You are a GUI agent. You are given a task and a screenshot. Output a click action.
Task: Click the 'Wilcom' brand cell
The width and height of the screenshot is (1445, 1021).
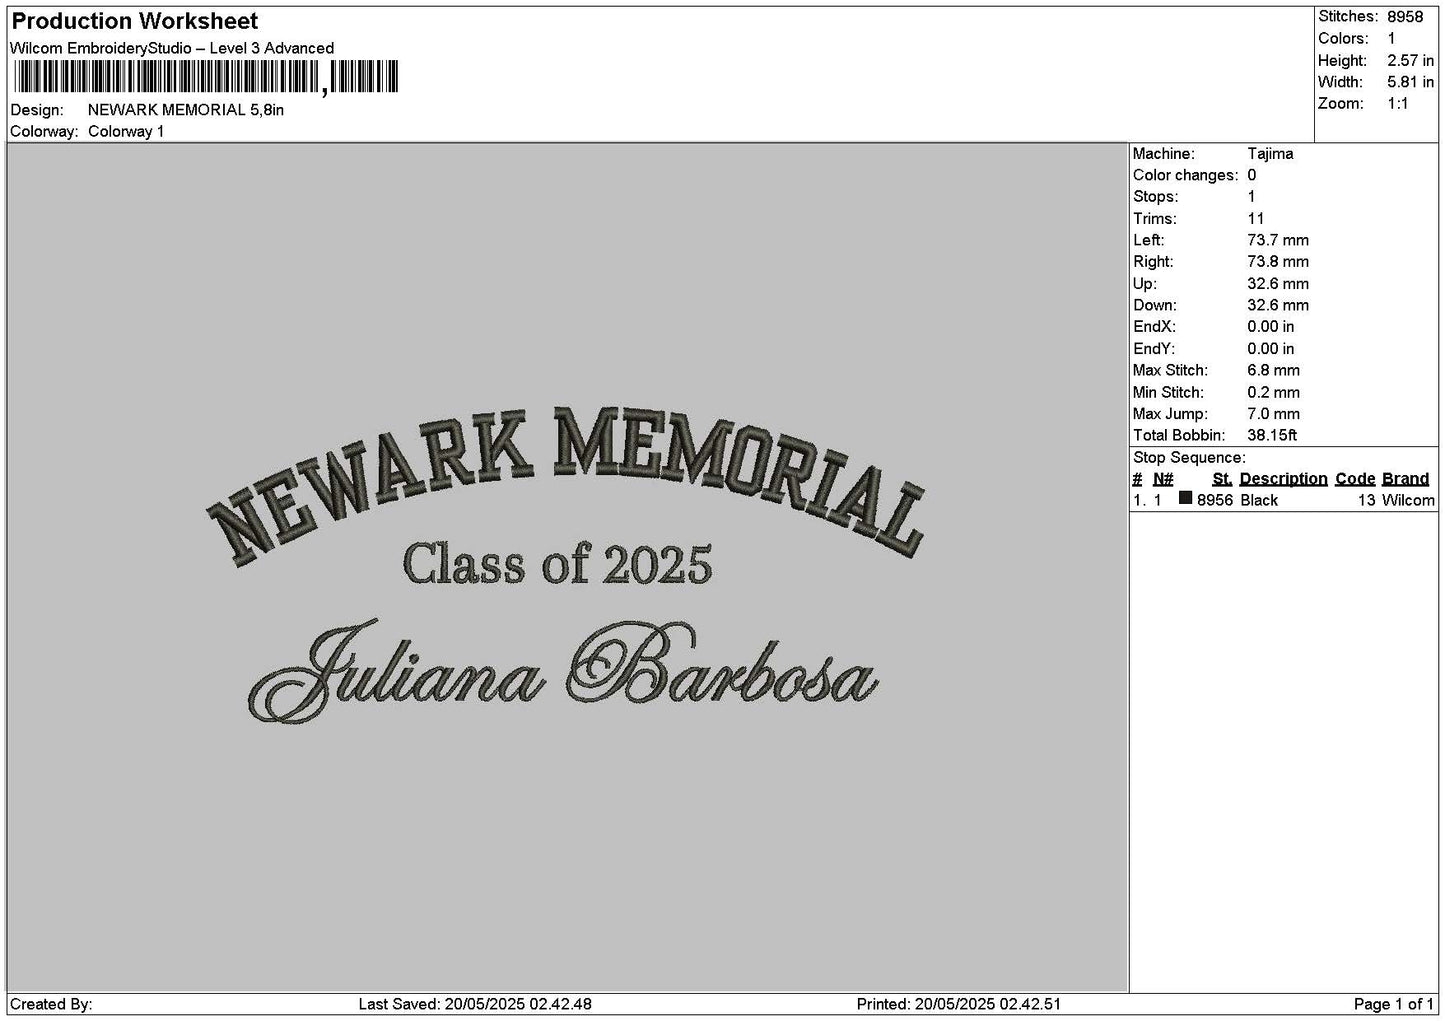(x=1408, y=501)
